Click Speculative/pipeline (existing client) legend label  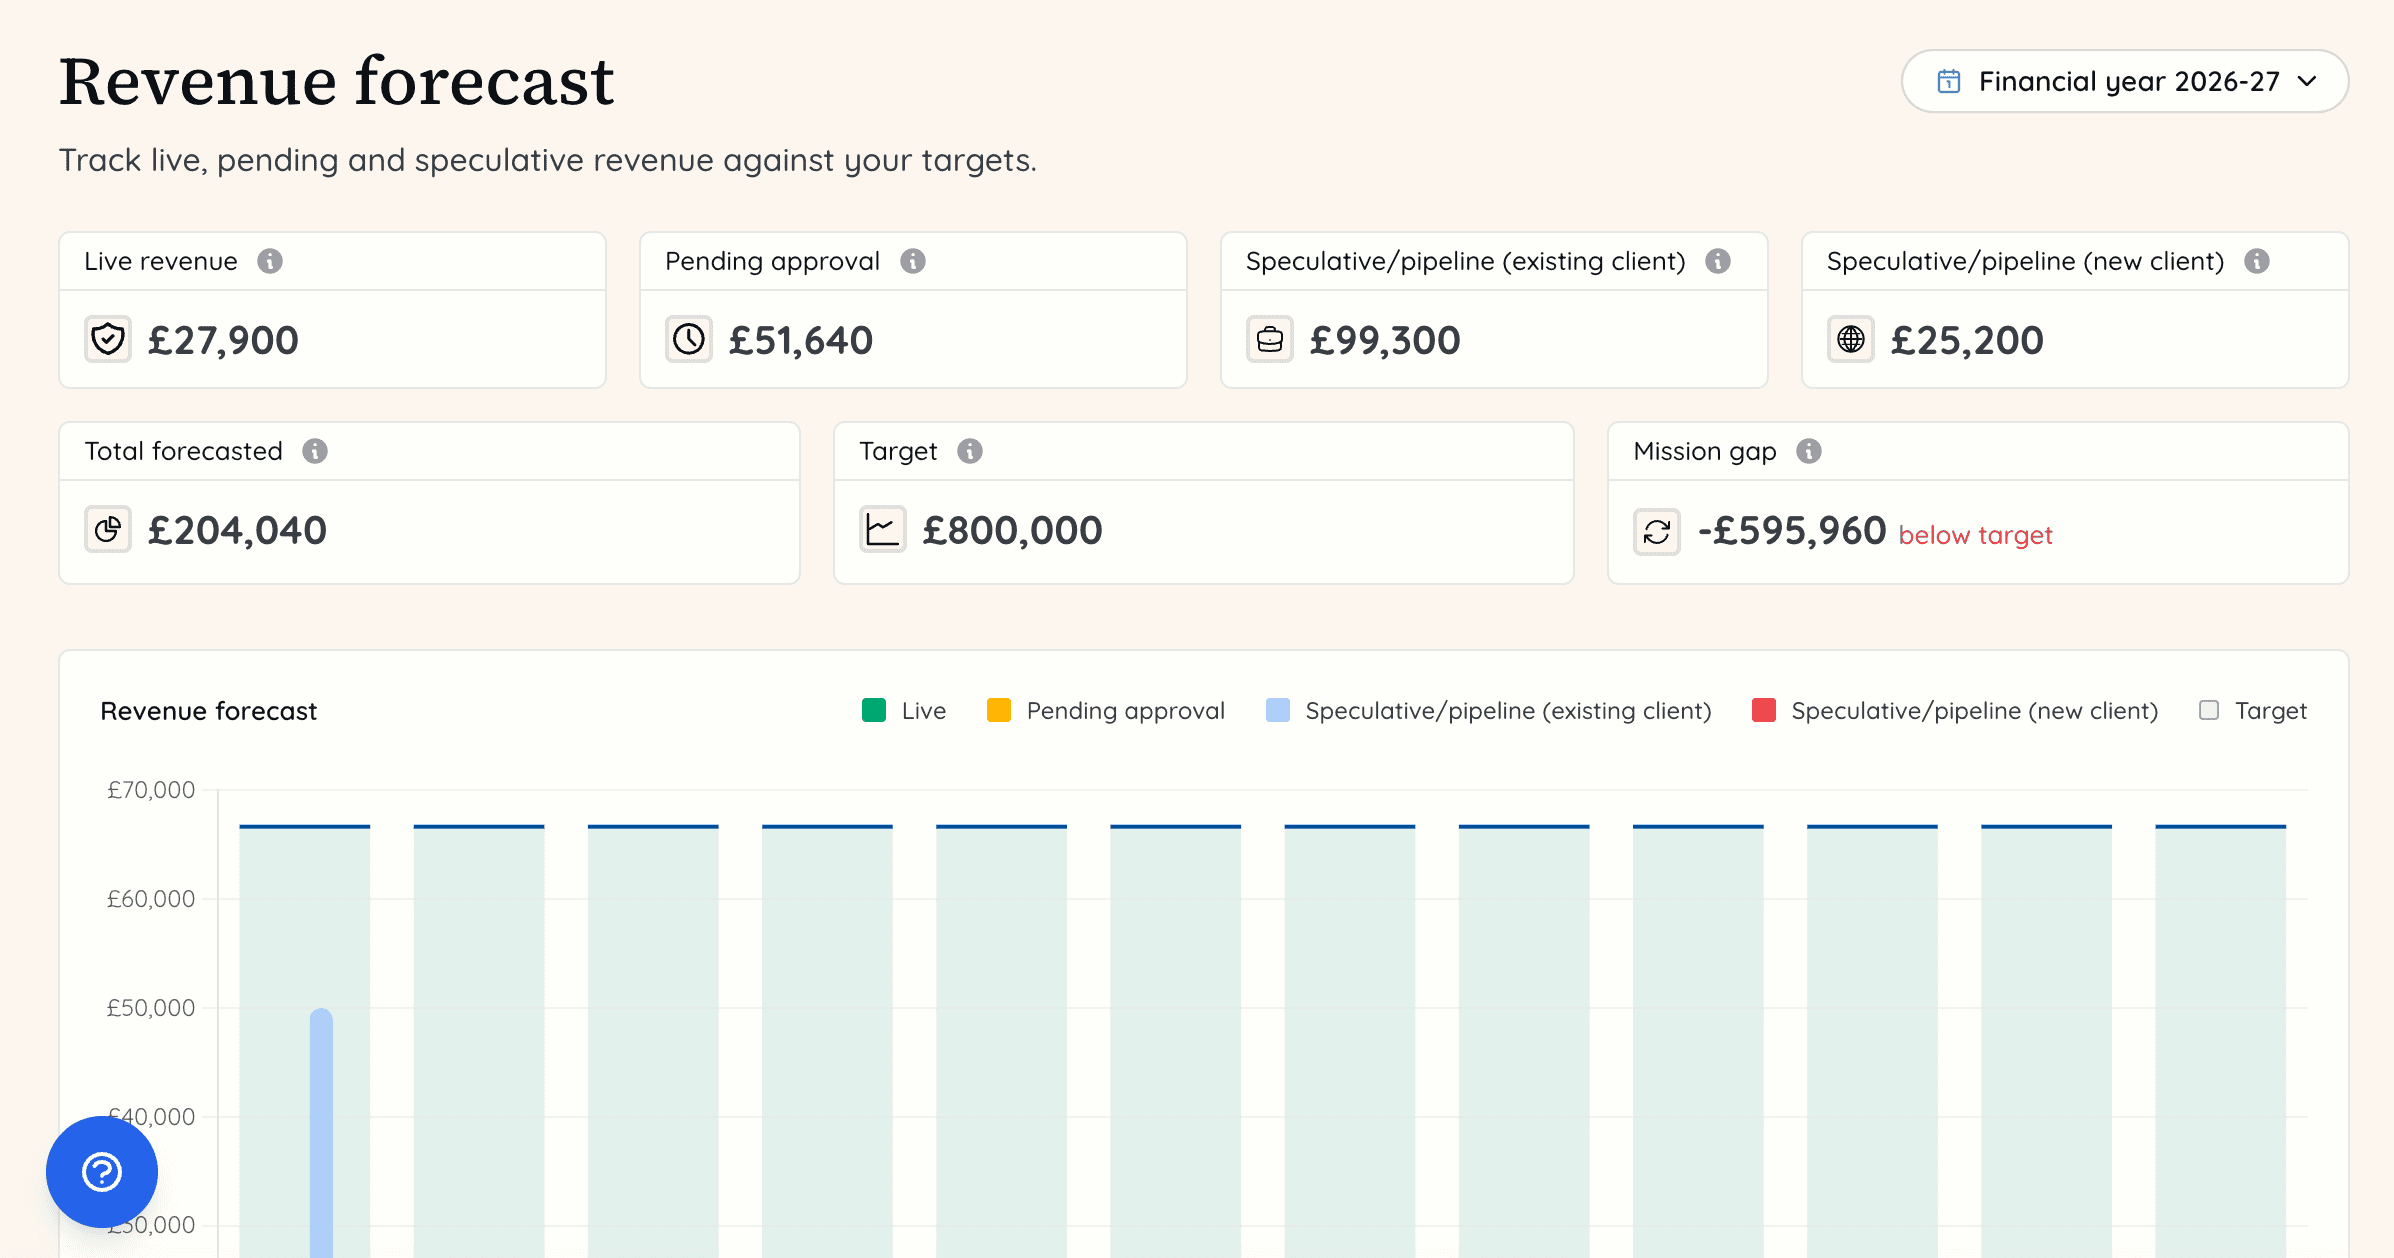[x=1508, y=710]
